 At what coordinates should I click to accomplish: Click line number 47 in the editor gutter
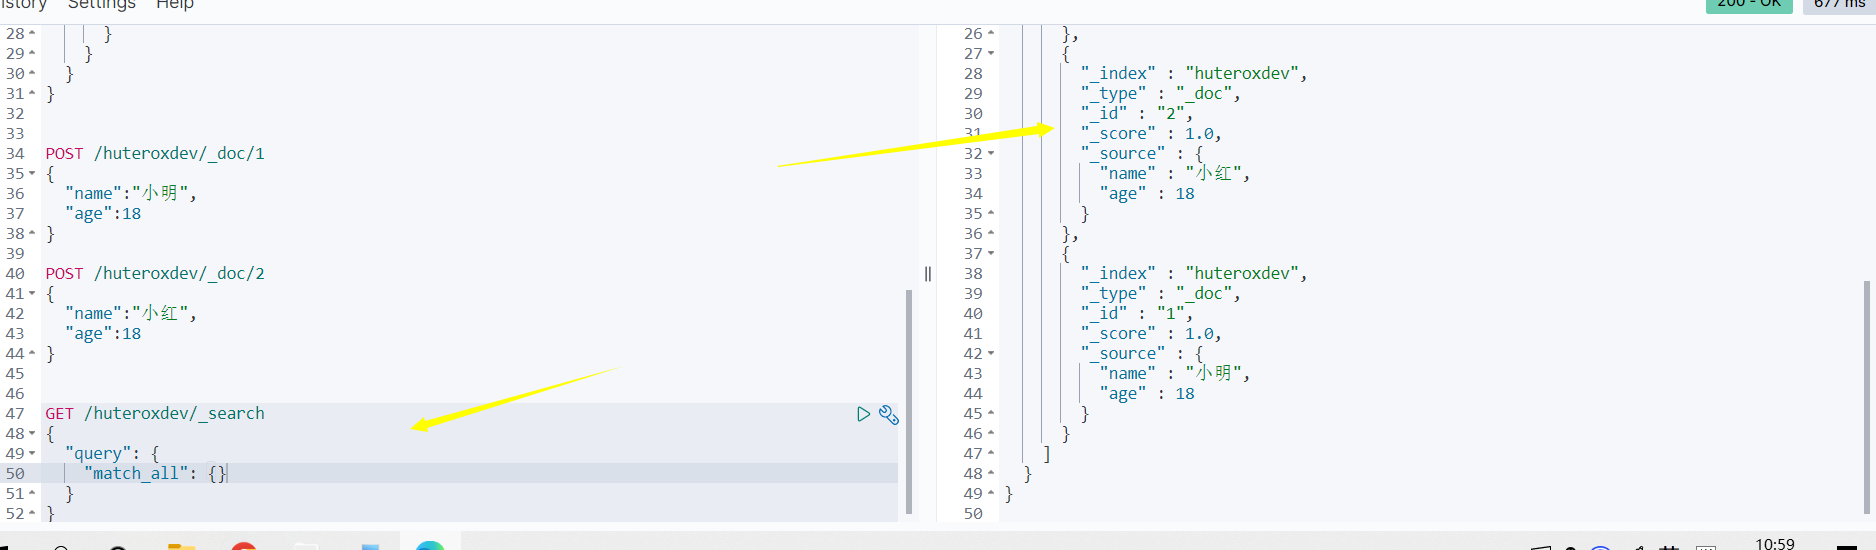tap(15, 414)
